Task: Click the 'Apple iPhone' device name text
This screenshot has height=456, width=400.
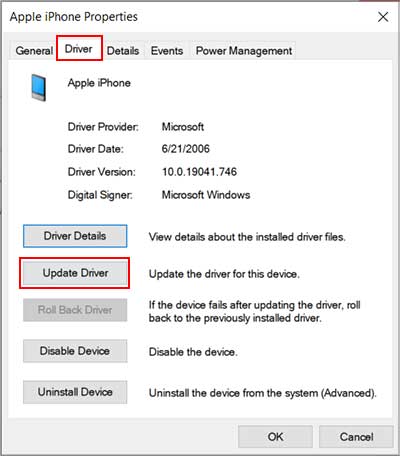Action: click(99, 83)
